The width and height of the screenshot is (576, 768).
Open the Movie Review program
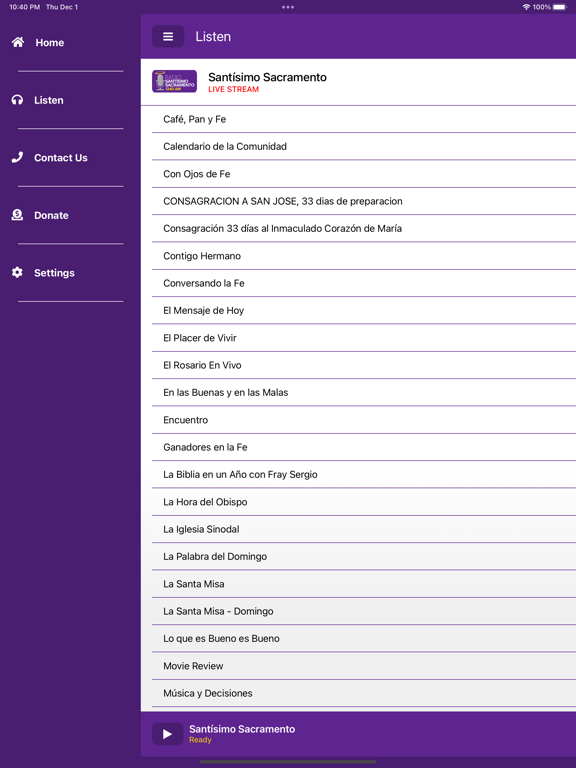point(364,666)
